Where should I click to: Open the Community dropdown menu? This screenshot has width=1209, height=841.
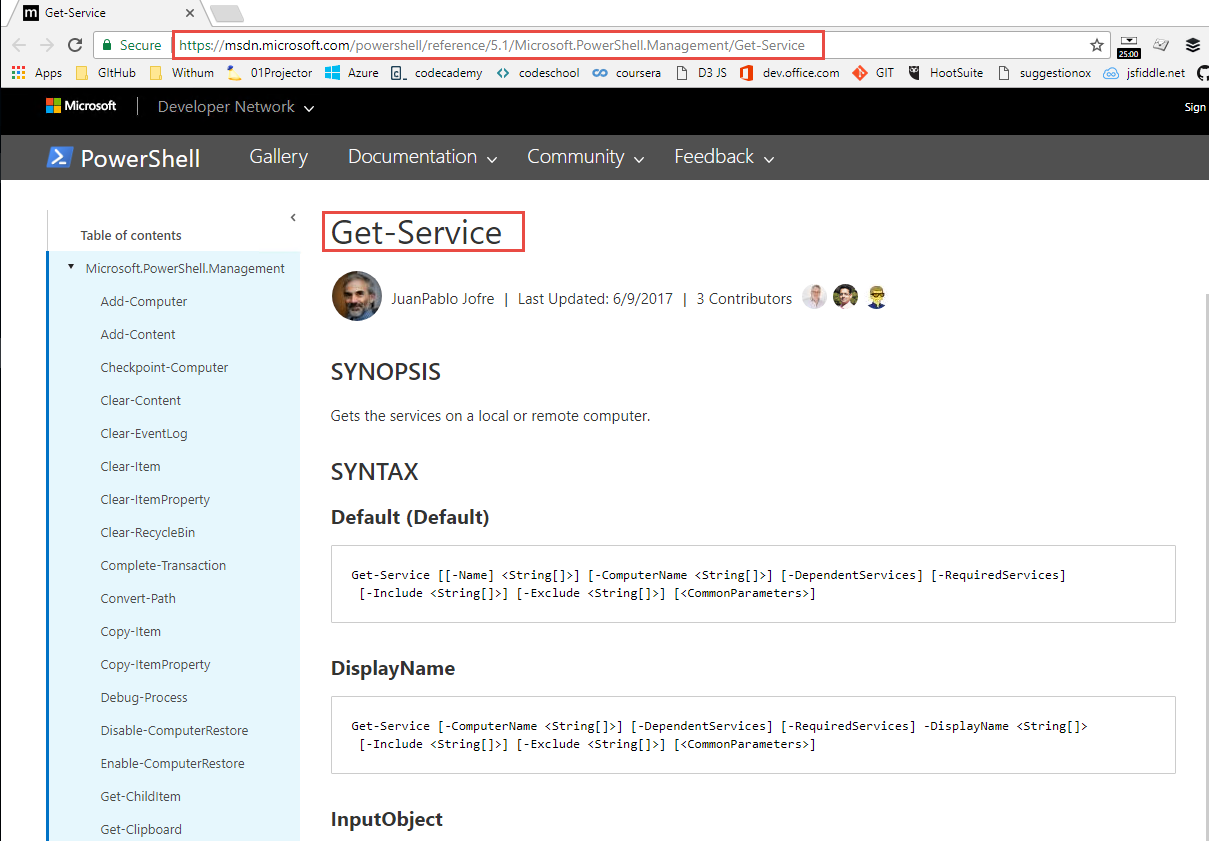586,157
